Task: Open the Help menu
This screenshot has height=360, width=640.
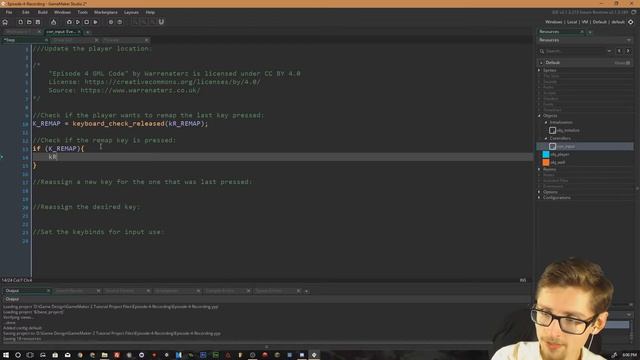Action: [150, 12]
